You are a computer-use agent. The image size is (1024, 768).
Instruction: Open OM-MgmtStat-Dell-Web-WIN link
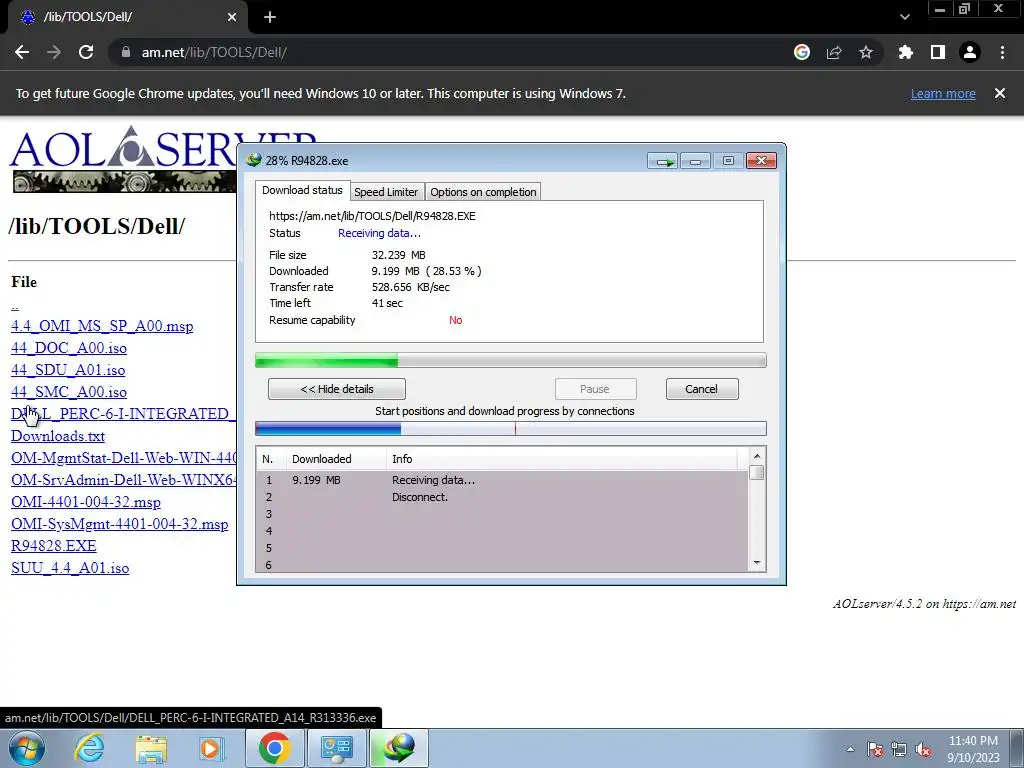[x=123, y=458]
